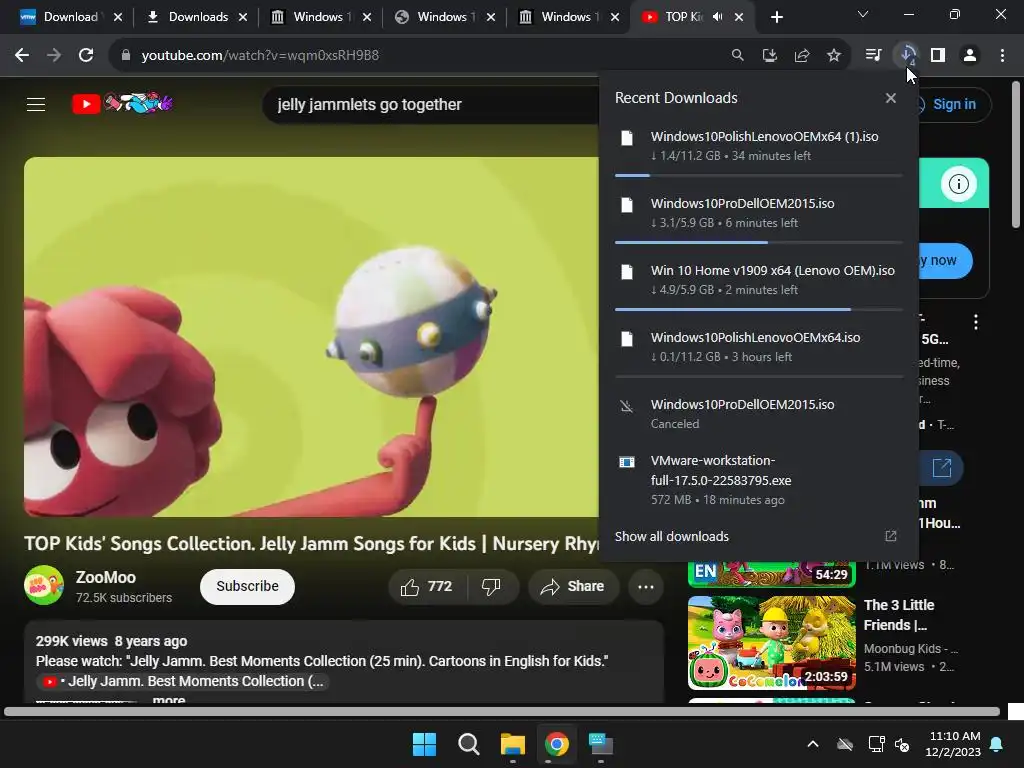Switch to the Windows tab with globe icon
Screen dimensions: 1024x768
[x=444, y=17]
